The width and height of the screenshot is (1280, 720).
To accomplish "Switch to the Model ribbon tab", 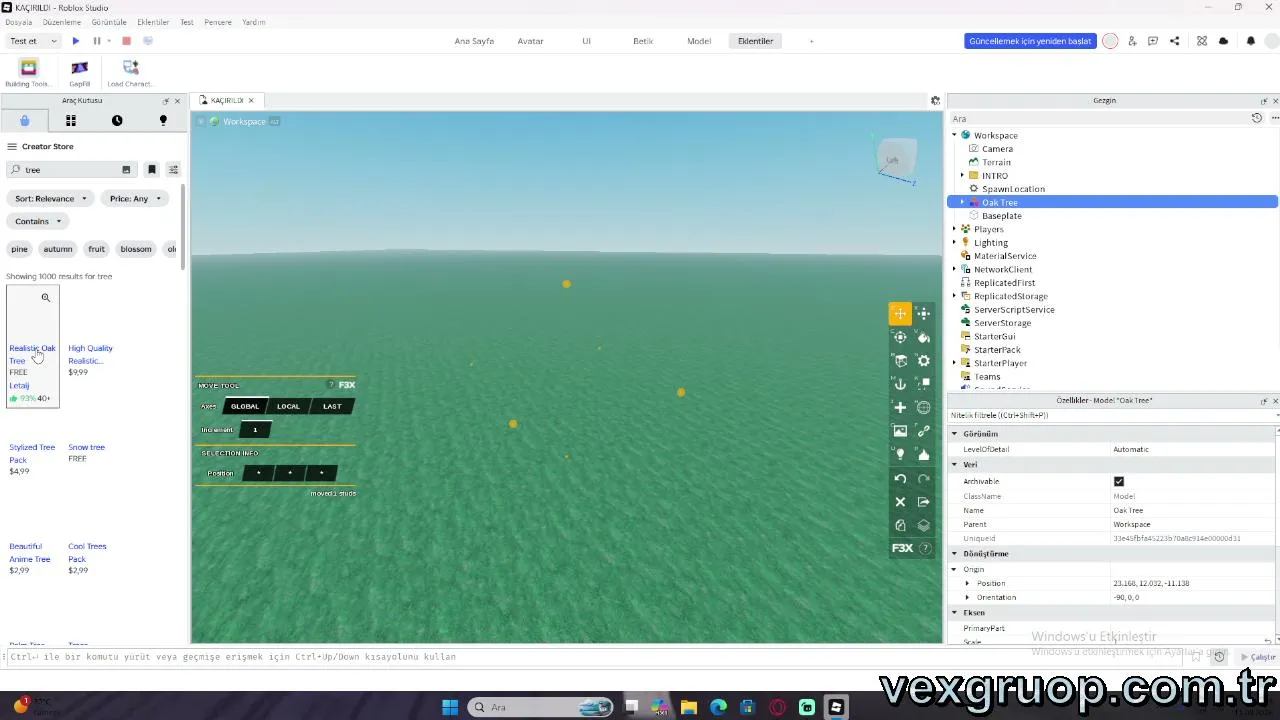I will tap(699, 41).
